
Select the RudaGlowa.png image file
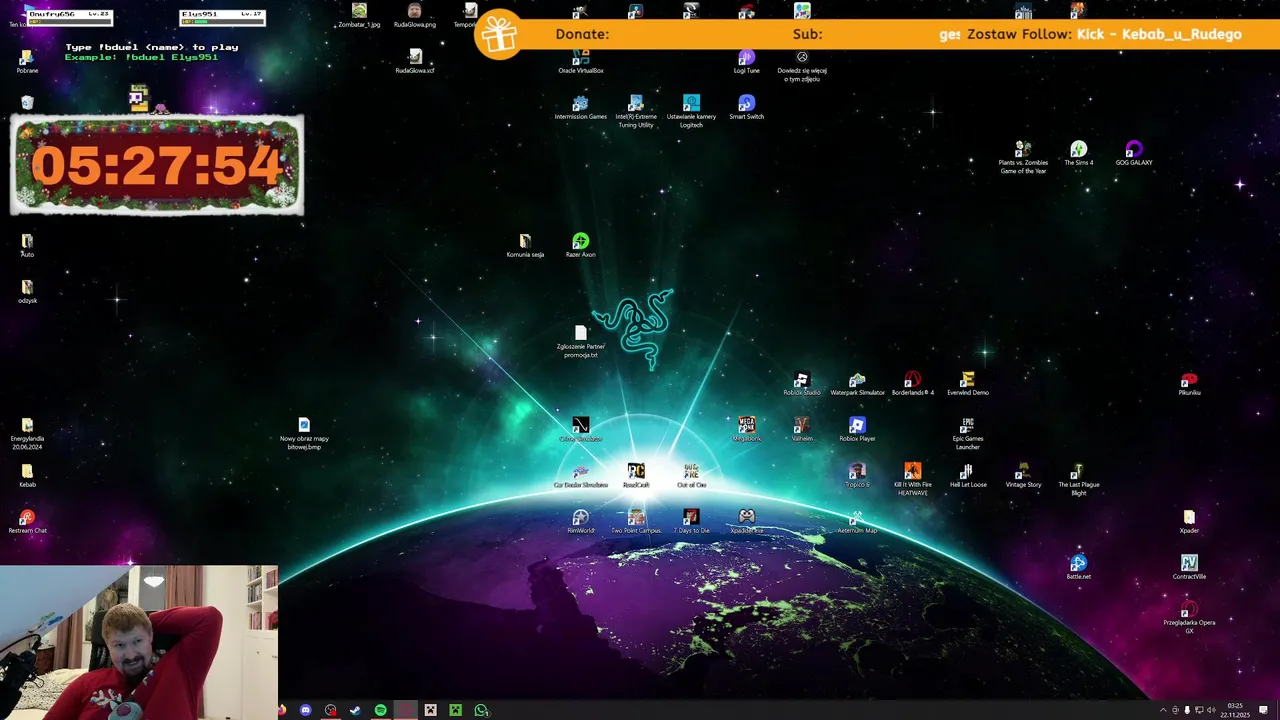[x=414, y=16]
